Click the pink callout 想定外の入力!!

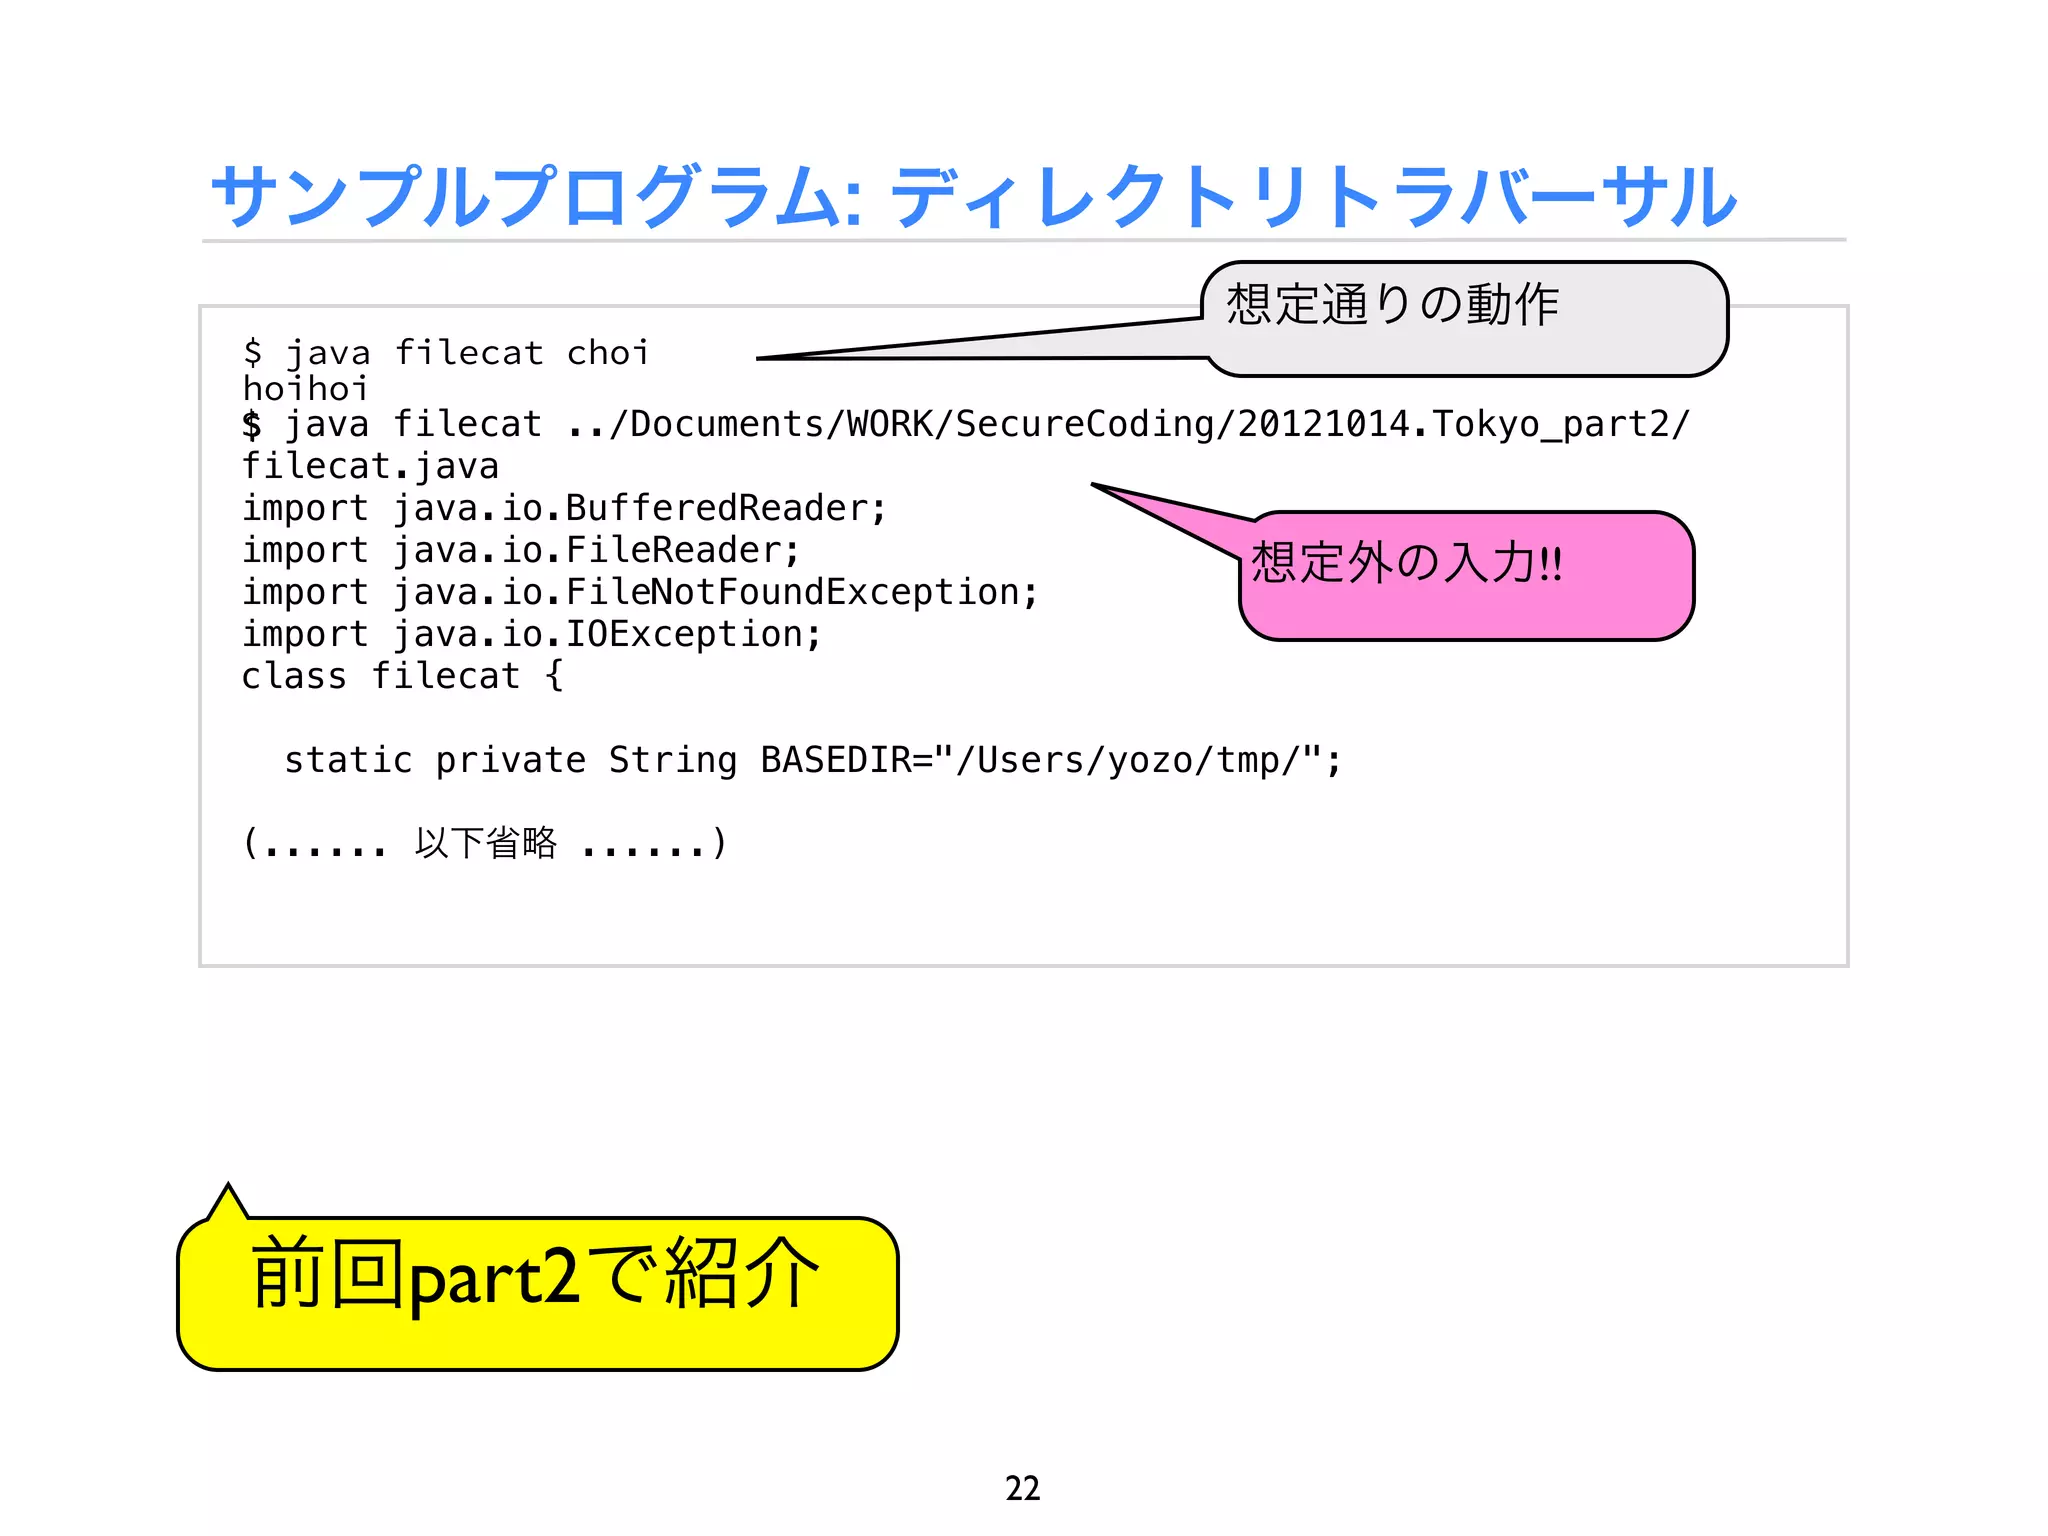click(1467, 576)
